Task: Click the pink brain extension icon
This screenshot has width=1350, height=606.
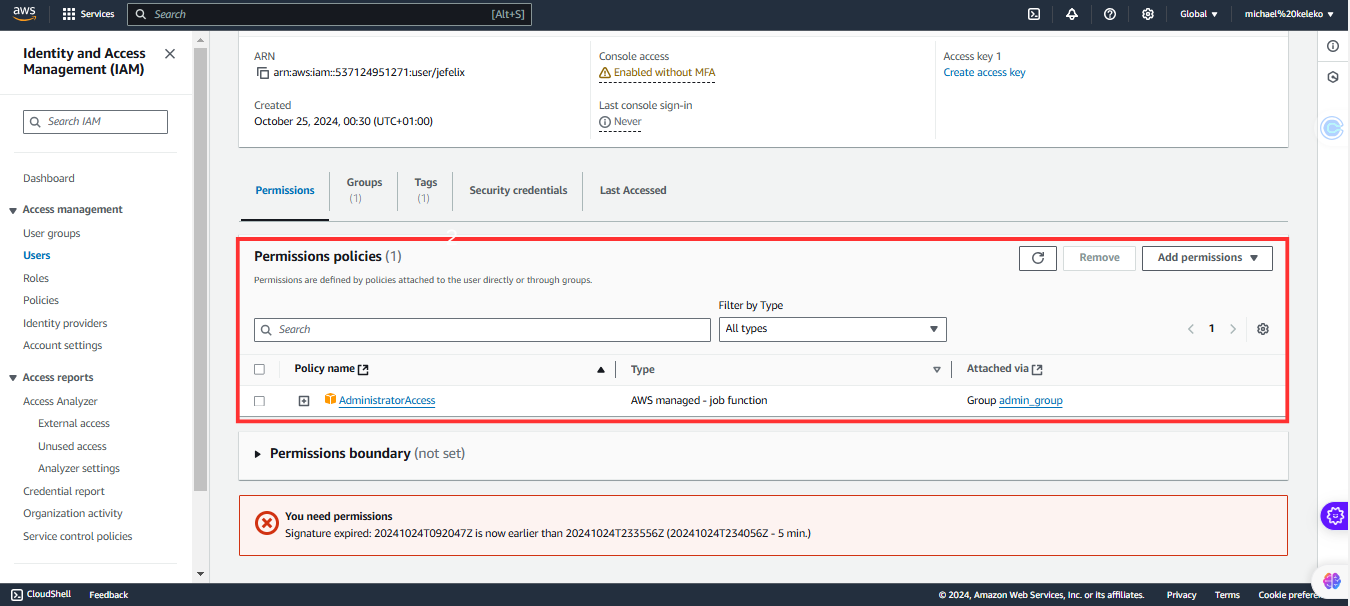Action: [1331, 580]
